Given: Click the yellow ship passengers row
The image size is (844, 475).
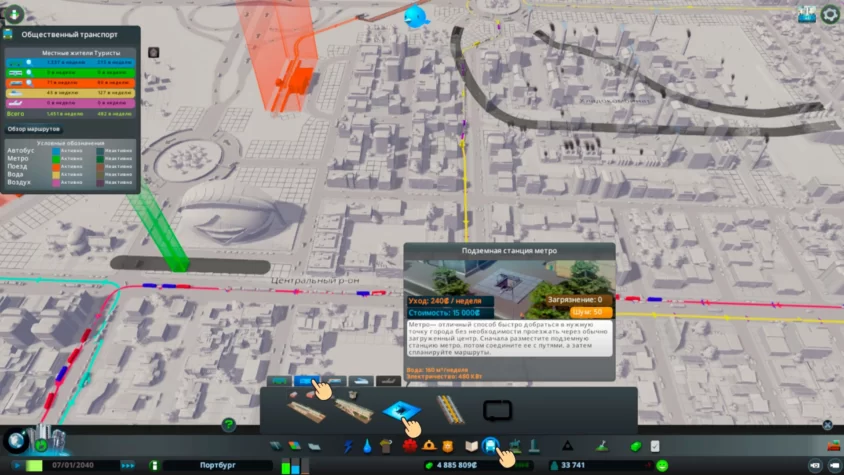Looking at the screenshot, I should 70,93.
